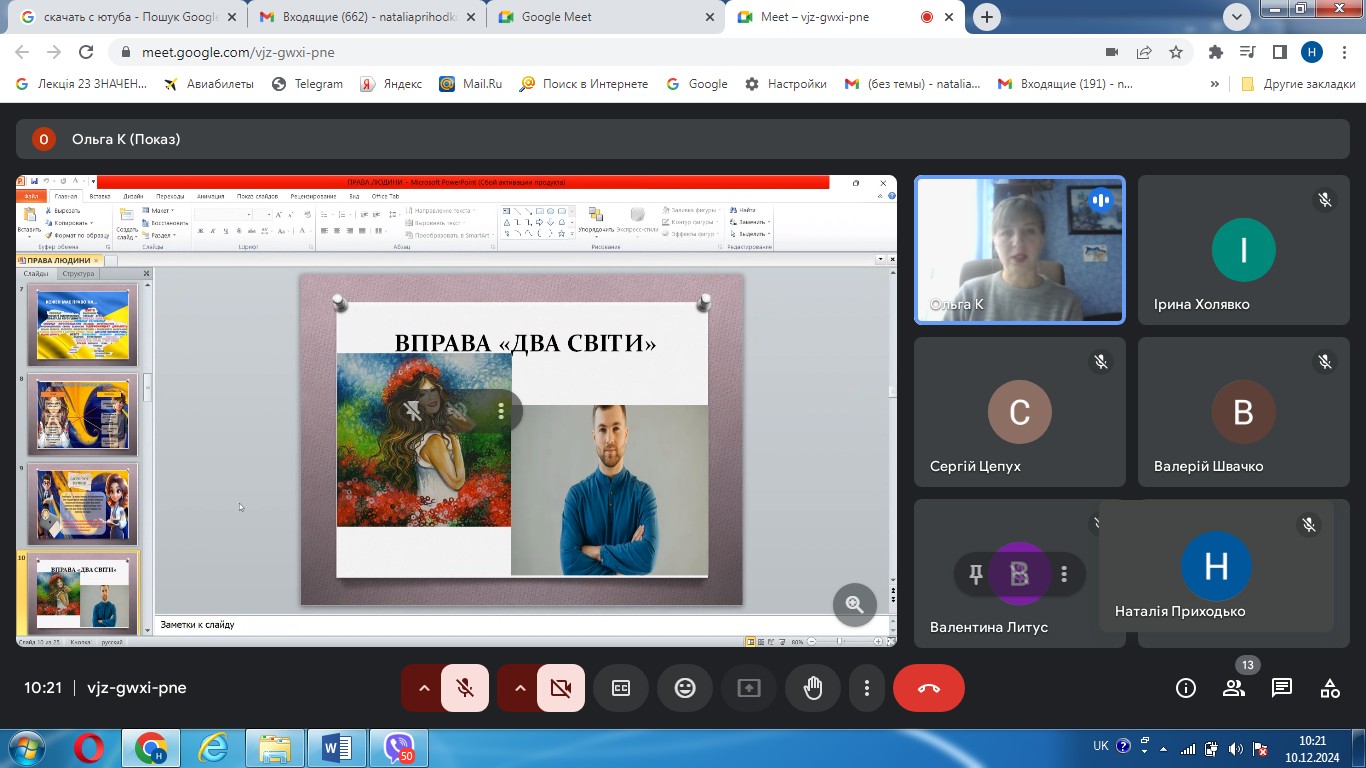This screenshot has height=768, width=1366.
Task: Turn on the camera
Action: (560, 688)
